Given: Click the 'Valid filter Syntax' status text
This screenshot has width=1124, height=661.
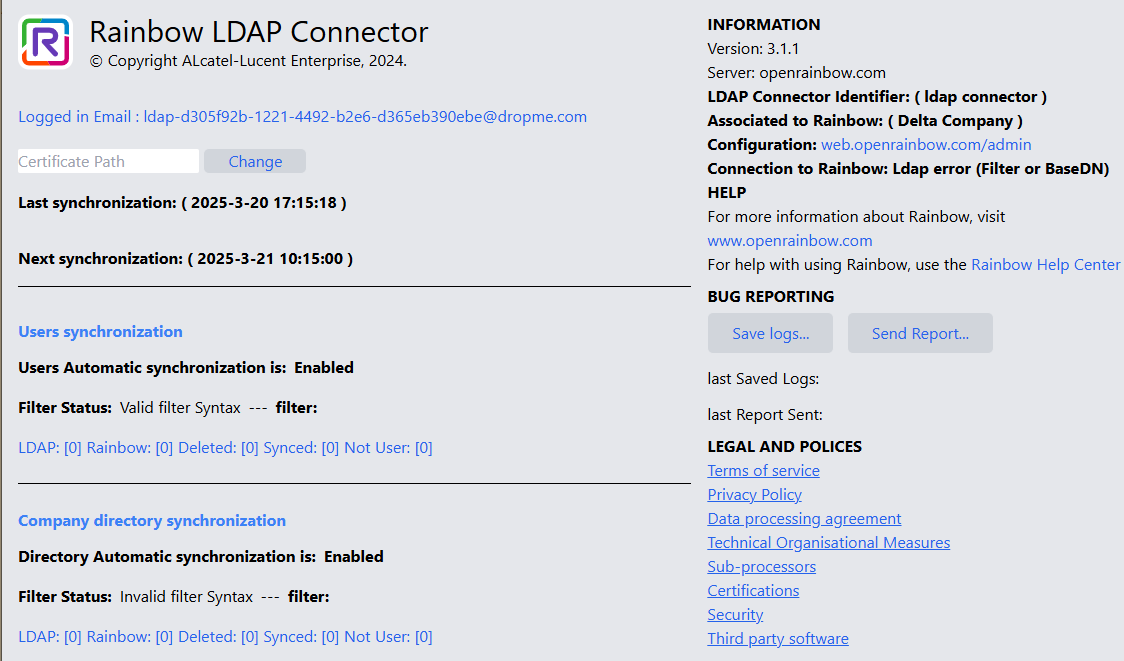Looking at the screenshot, I should [x=180, y=408].
